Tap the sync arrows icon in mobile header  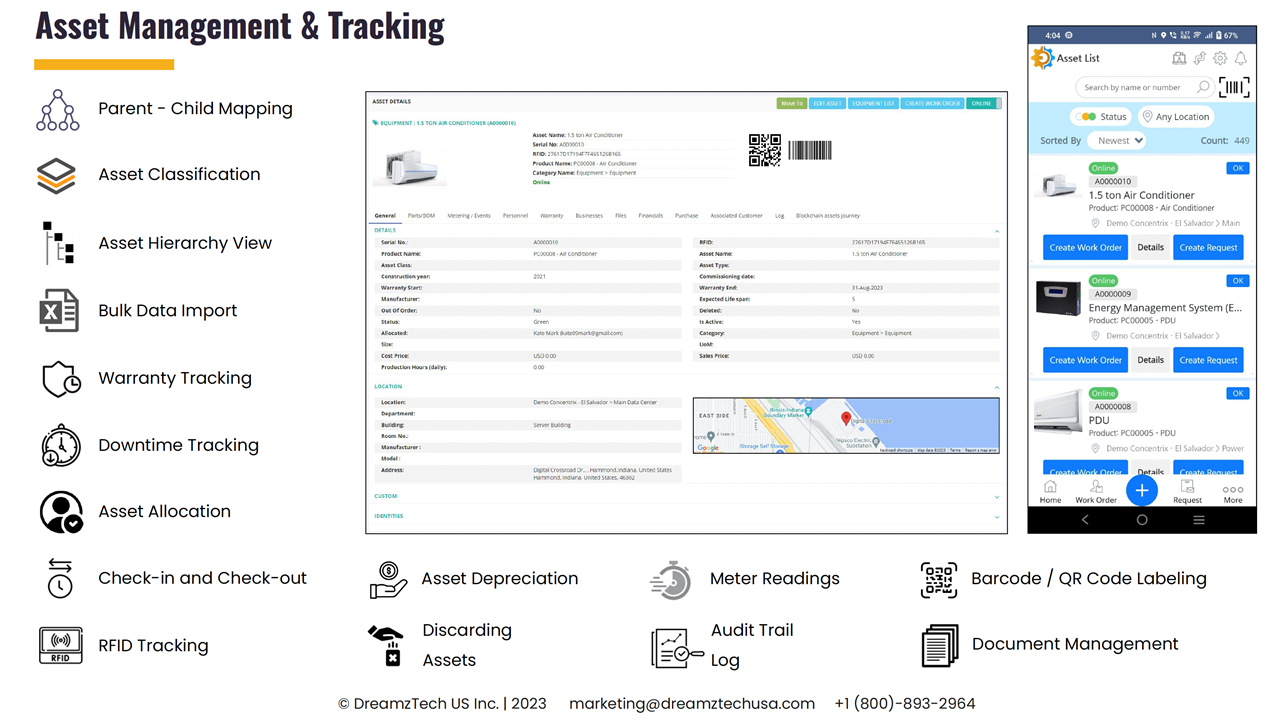coord(1200,58)
